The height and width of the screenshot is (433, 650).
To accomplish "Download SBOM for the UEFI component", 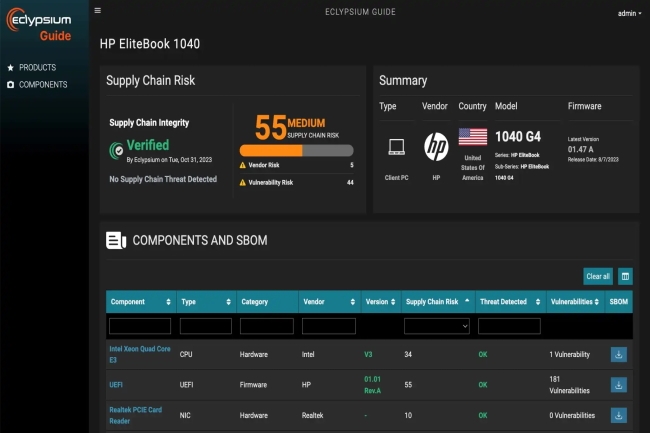I will click(x=618, y=385).
